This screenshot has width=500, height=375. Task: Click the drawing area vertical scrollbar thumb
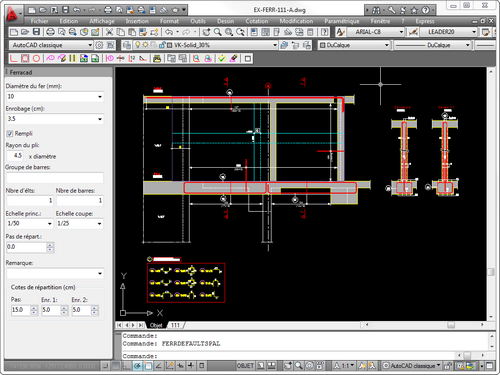(x=490, y=272)
